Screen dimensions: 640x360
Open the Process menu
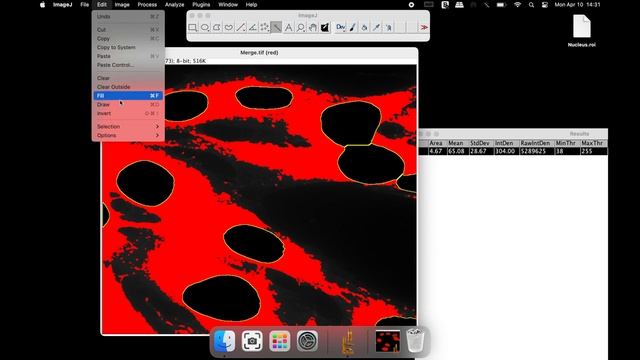coord(147,5)
